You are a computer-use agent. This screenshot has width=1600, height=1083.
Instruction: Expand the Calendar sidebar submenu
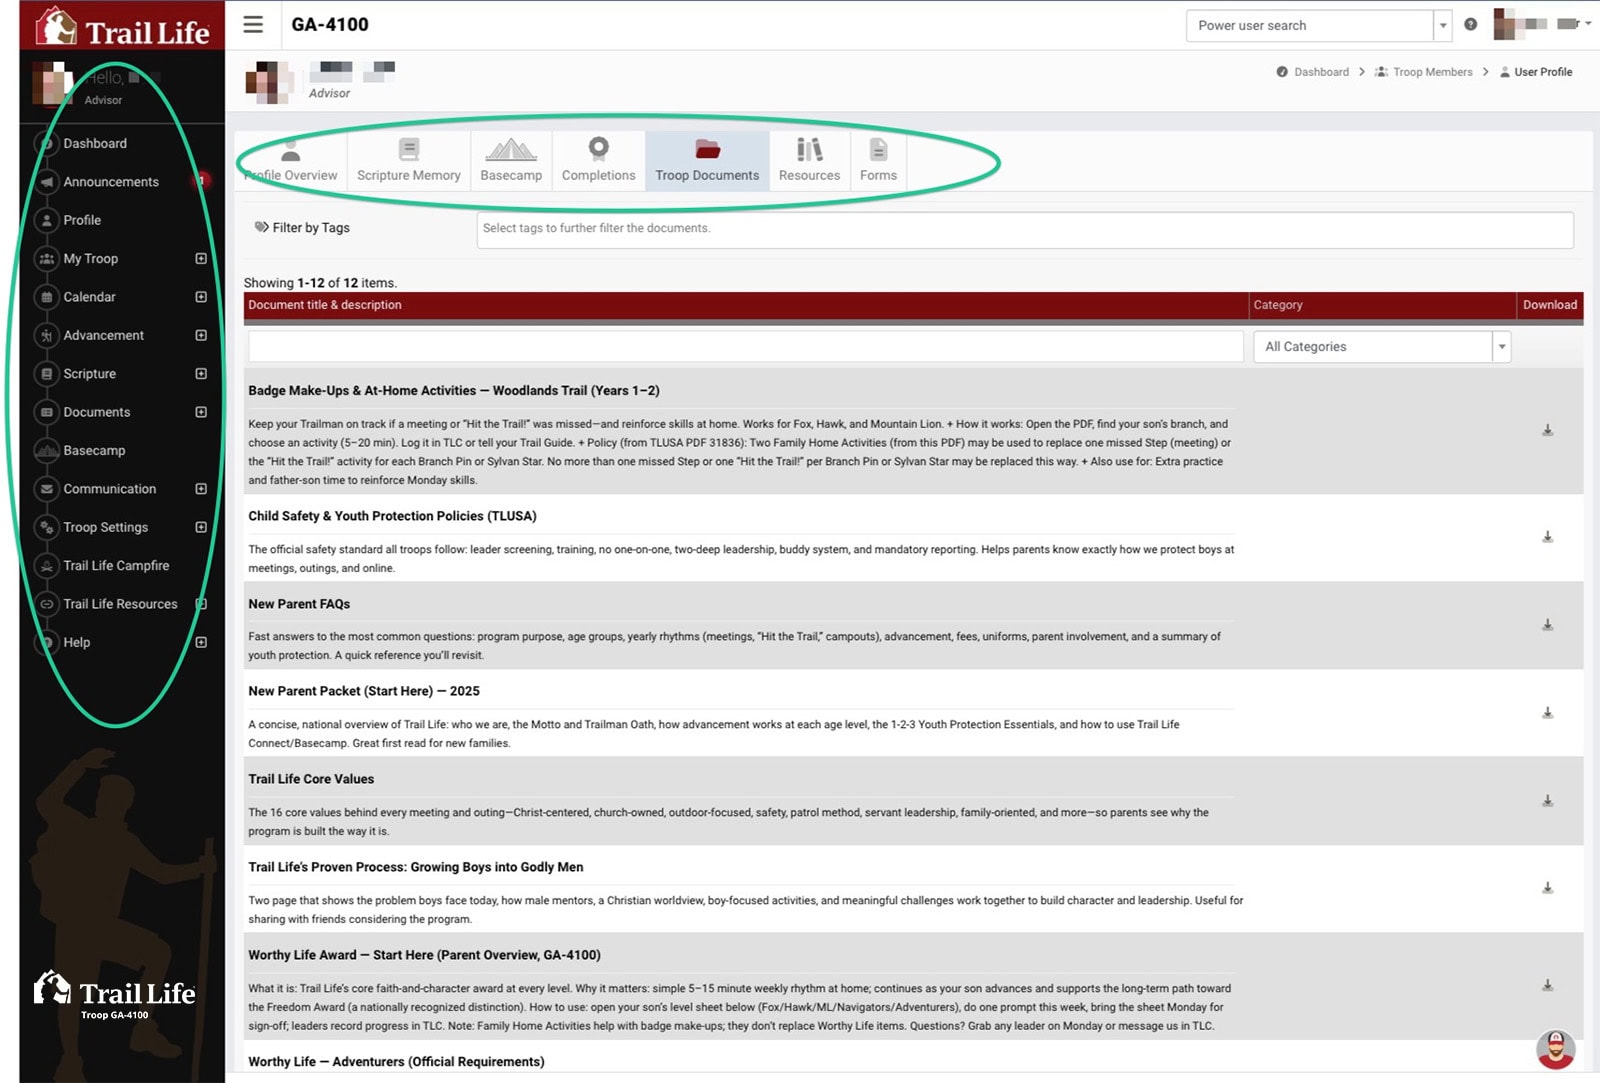[x=201, y=297]
